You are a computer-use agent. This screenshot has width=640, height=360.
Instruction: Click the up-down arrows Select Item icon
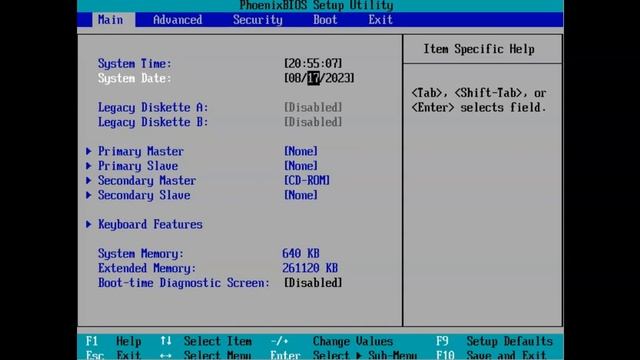click(166, 341)
